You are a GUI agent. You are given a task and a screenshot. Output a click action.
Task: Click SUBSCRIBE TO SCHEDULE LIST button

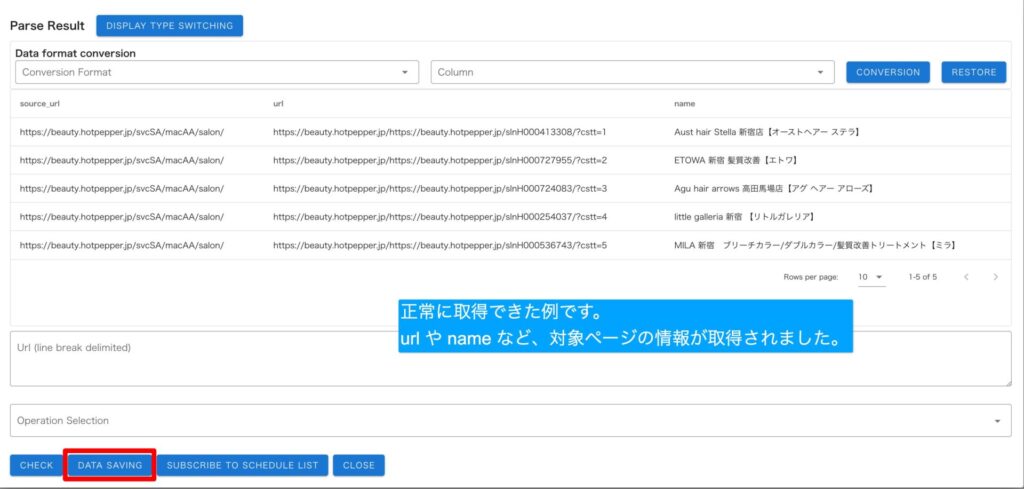242,465
